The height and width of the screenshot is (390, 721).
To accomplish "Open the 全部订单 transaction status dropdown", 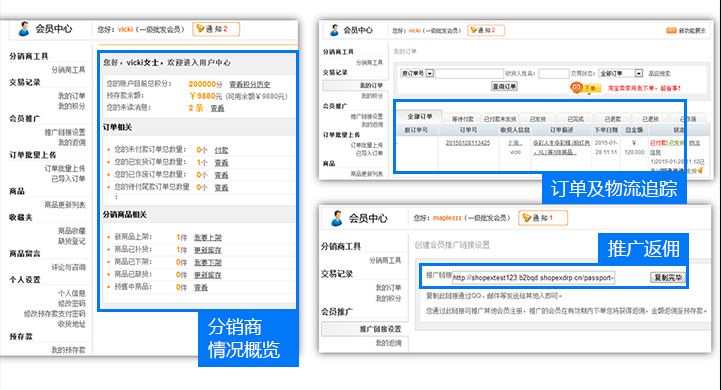I will coord(620,73).
